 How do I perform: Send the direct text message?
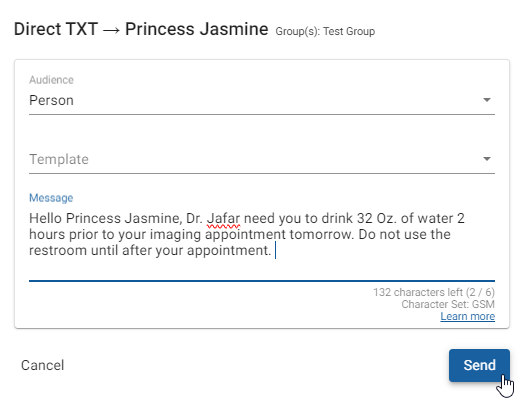pyautogui.click(x=479, y=365)
